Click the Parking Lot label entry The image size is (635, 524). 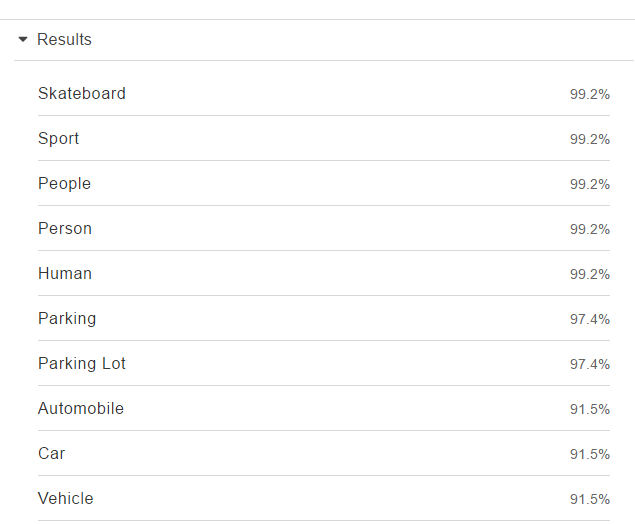(324, 363)
